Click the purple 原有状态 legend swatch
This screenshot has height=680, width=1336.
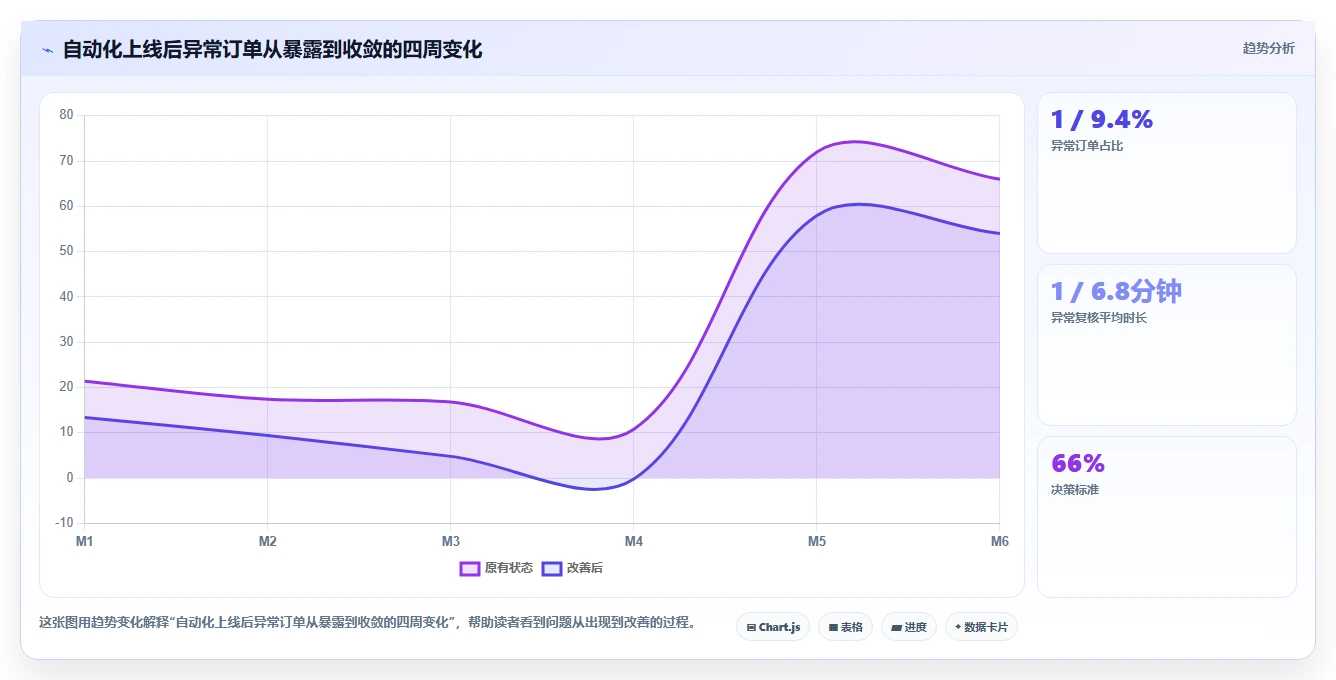(x=470, y=568)
